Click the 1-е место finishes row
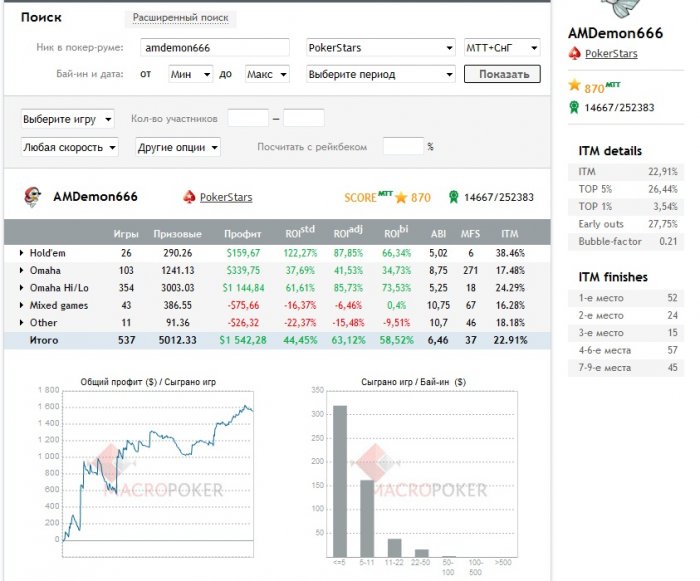 (x=626, y=298)
